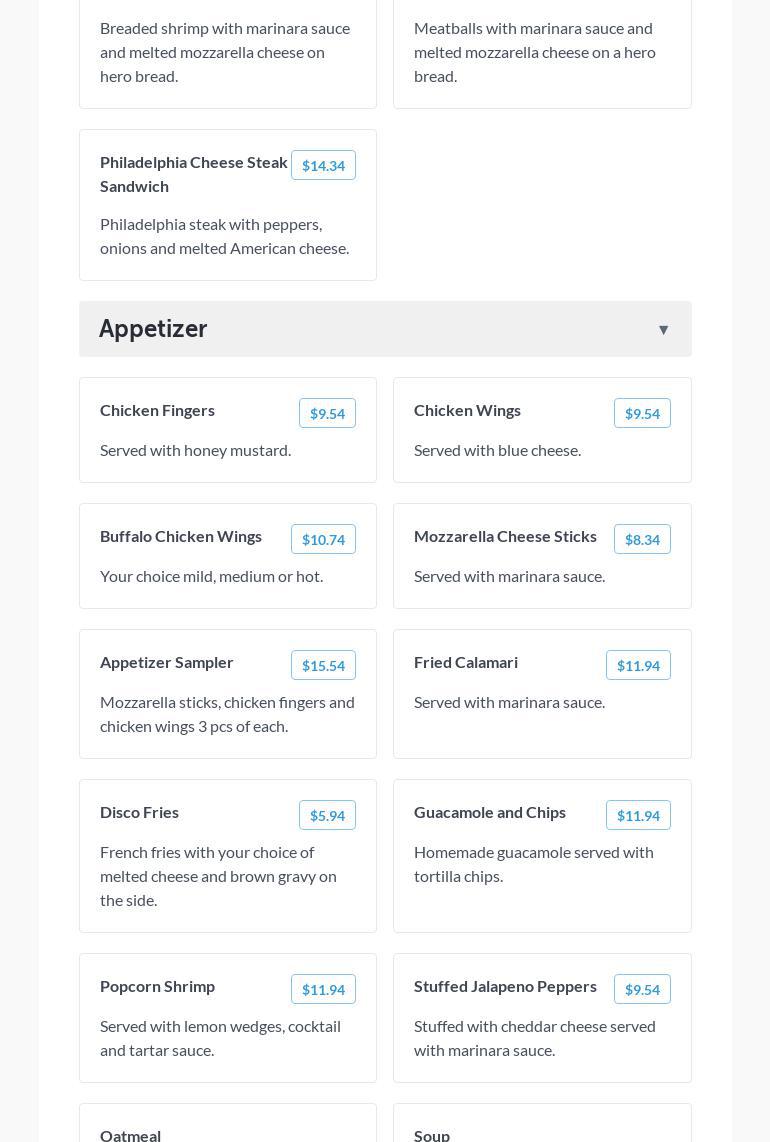The width and height of the screenshot is (770, 1142).
Task: Open the Philadelphia Cheese Steak Sandwich item title
Action: [194, 174]
